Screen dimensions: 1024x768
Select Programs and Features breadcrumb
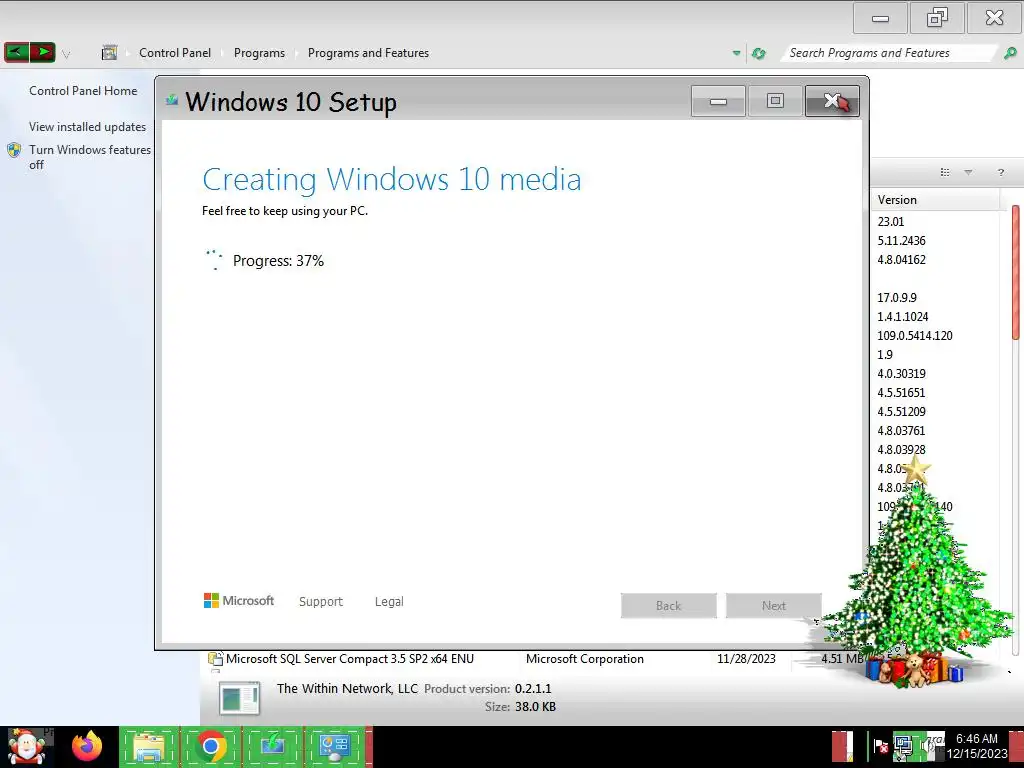tap(368, 53)
